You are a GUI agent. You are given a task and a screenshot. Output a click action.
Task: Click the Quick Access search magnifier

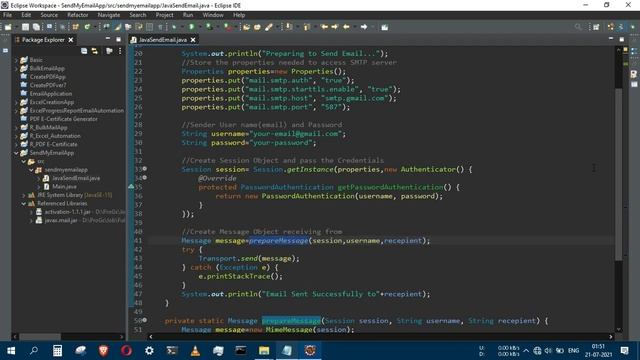pyautogui.click(x=578, y=27)
